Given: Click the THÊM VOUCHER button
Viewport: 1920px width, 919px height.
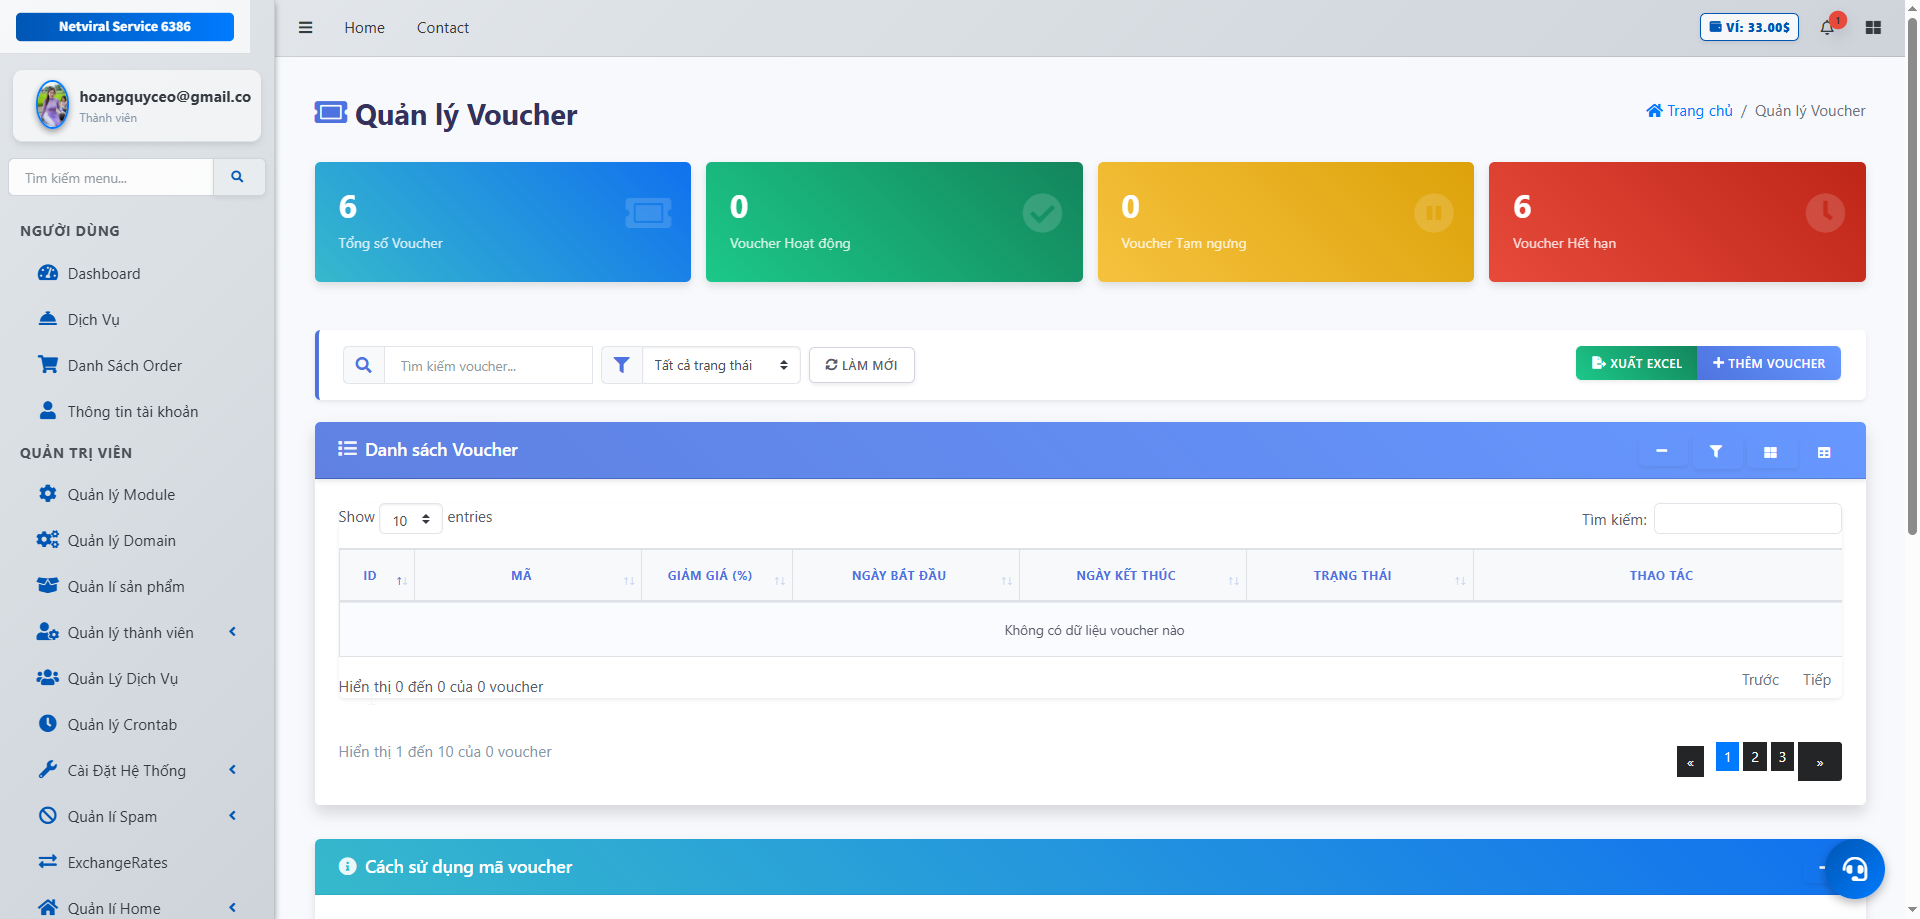Looking at the screenshot, I should 1768,363.
